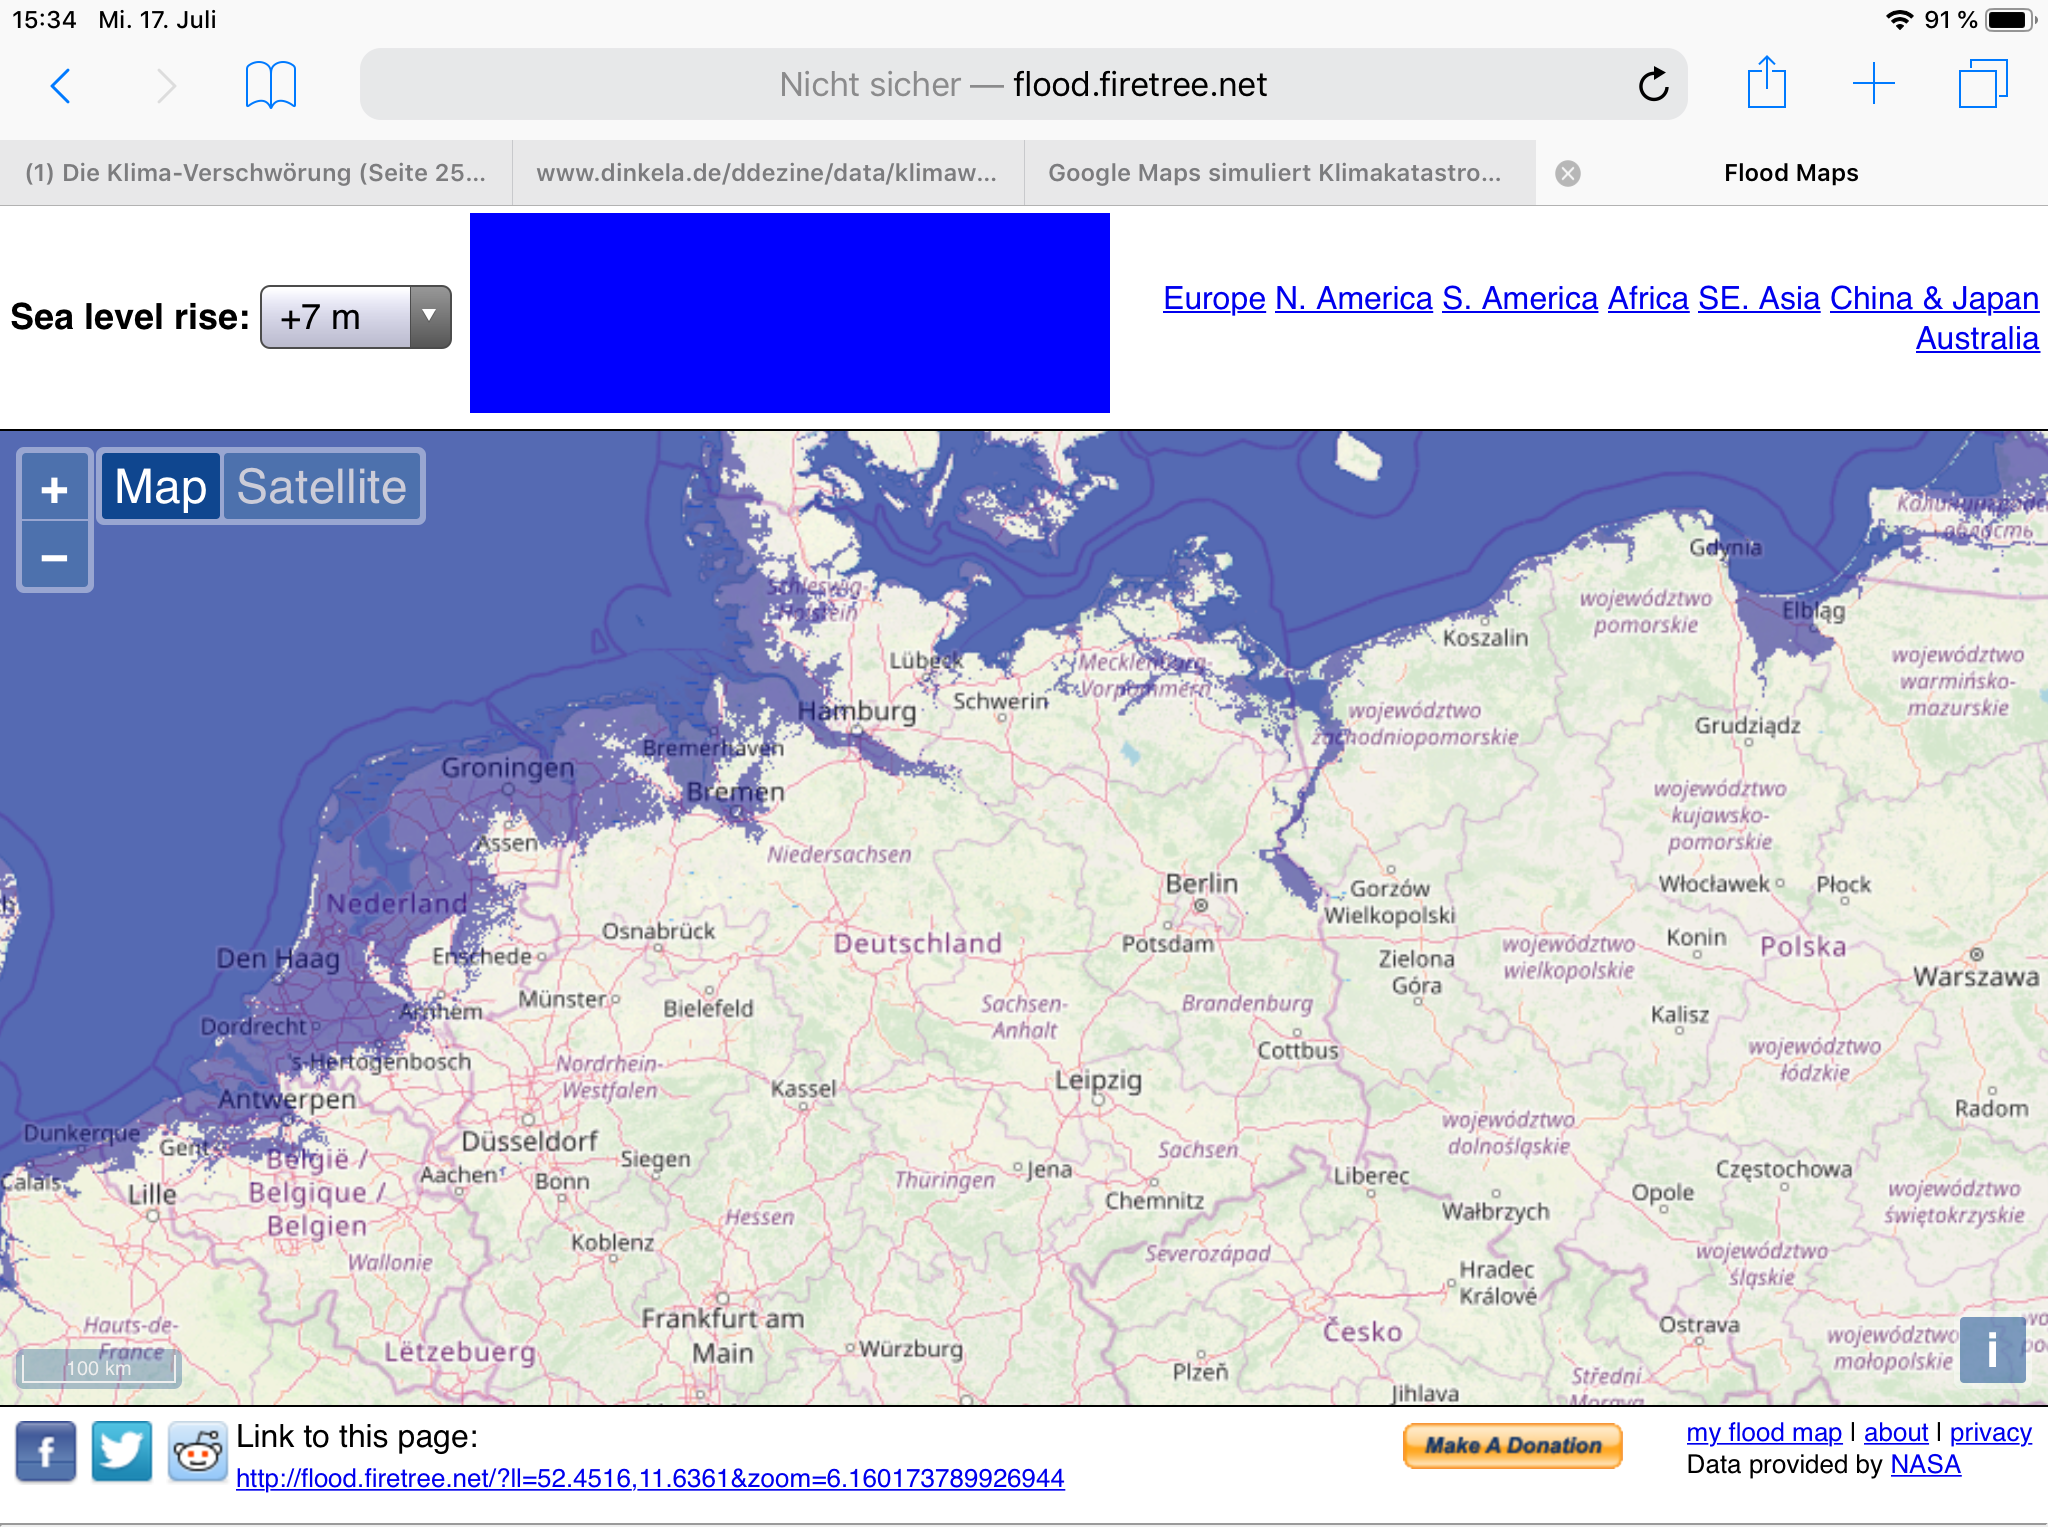
Task: Share the map on Facebook
Action: click(46, 1451)
